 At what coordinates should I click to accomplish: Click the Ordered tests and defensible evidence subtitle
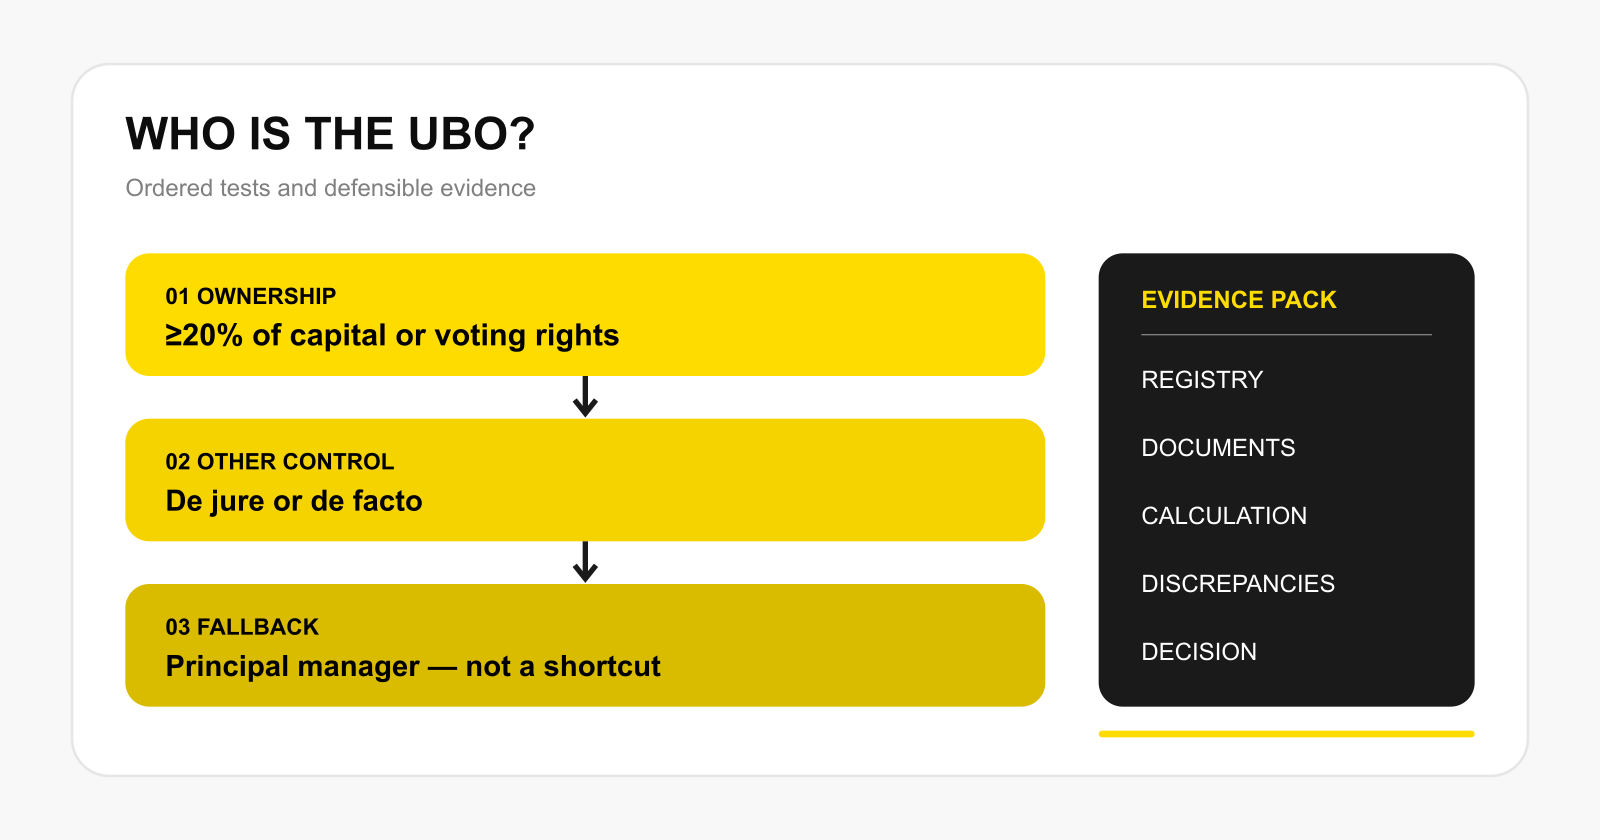tap(330, 188)
